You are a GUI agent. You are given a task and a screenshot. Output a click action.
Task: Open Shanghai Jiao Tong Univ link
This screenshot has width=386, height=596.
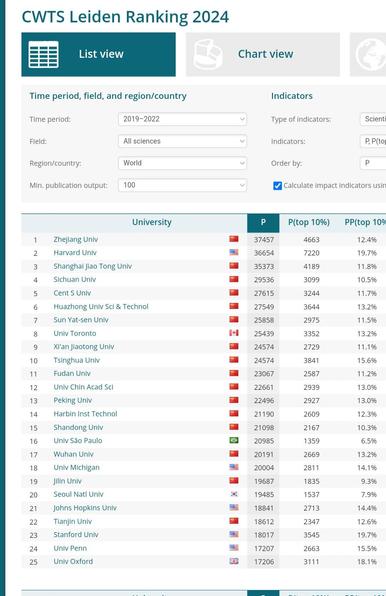point(92,266)
